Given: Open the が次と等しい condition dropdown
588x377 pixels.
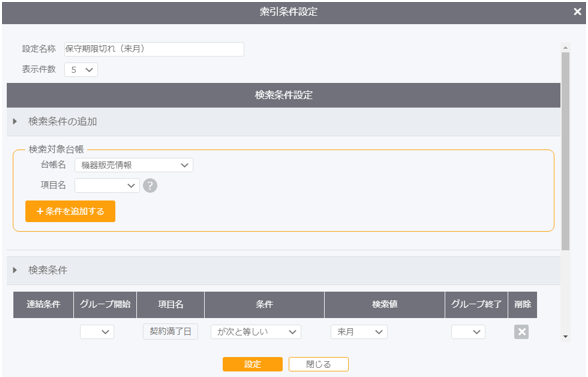Looking at the screenshot, I should [256, 332].
